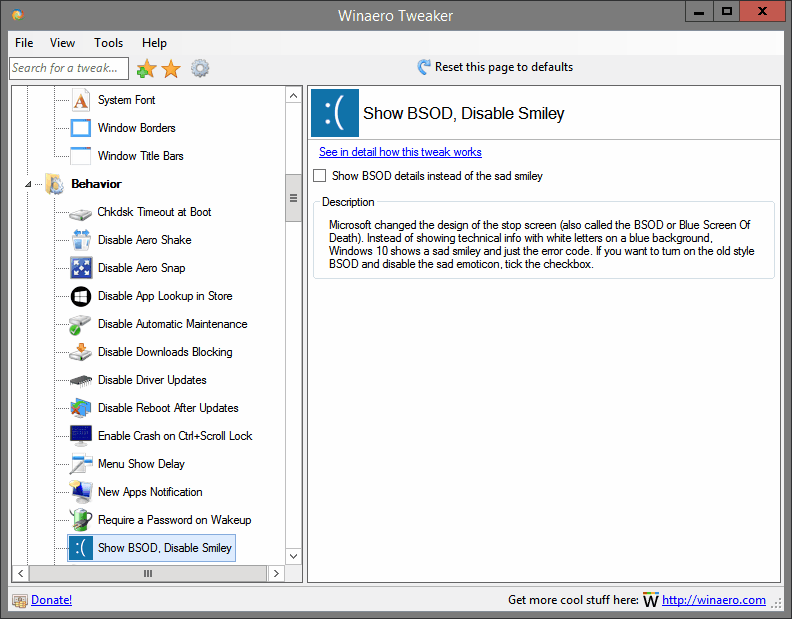Click the tree horizontal scrollbar thumb
This screenshot has height=619, width=792.
point(148,574)
